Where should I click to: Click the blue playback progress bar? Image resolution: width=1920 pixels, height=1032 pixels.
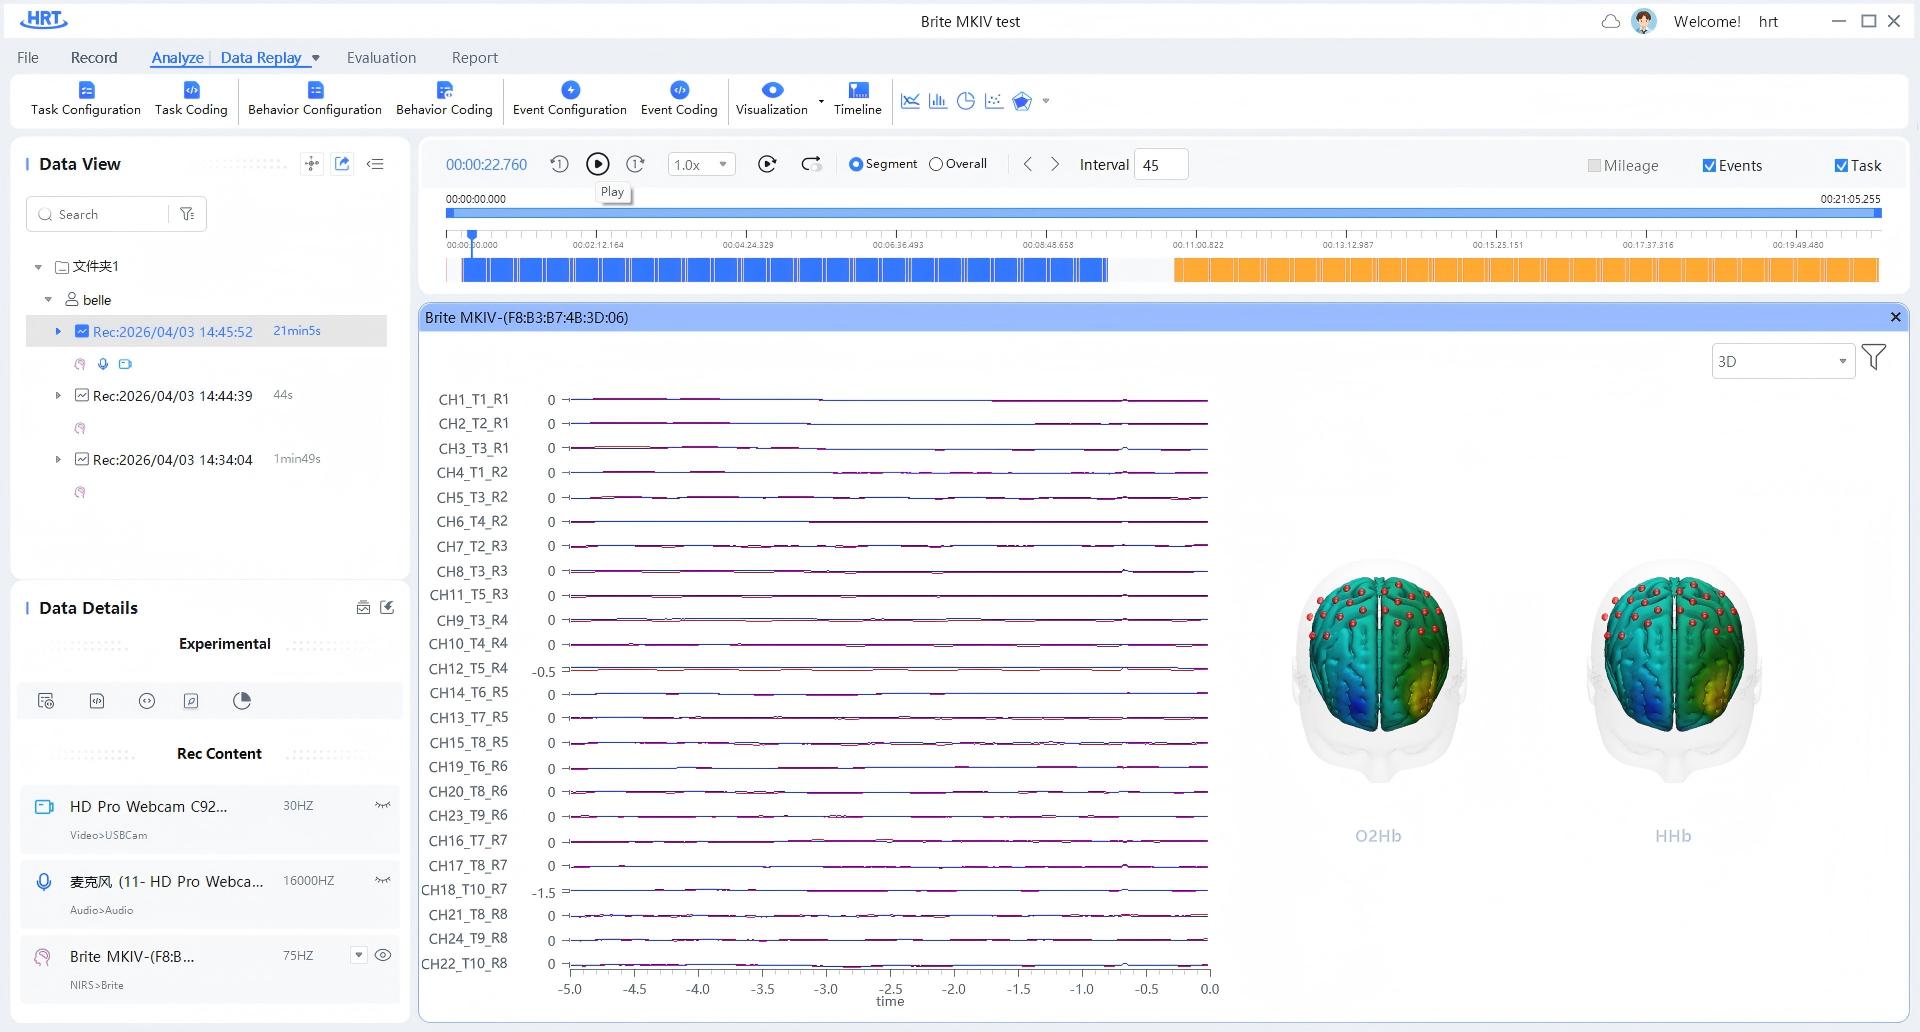coord(1163,213)
